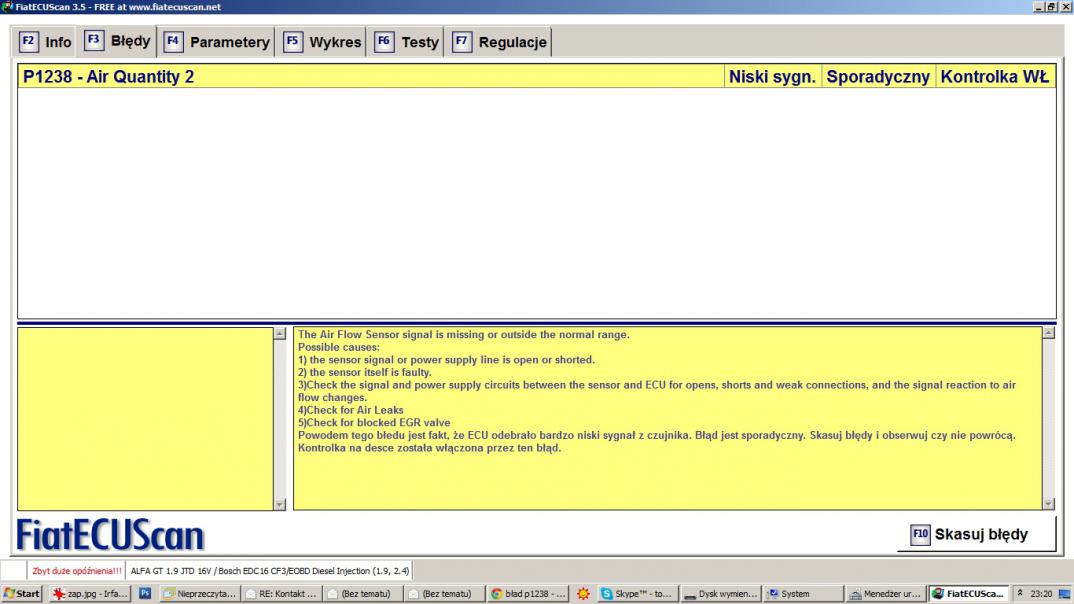Viewport: 1074px width, 604px height.
Task: Switch to RE: Kontakt taskbar window
Action: [282, 594]
